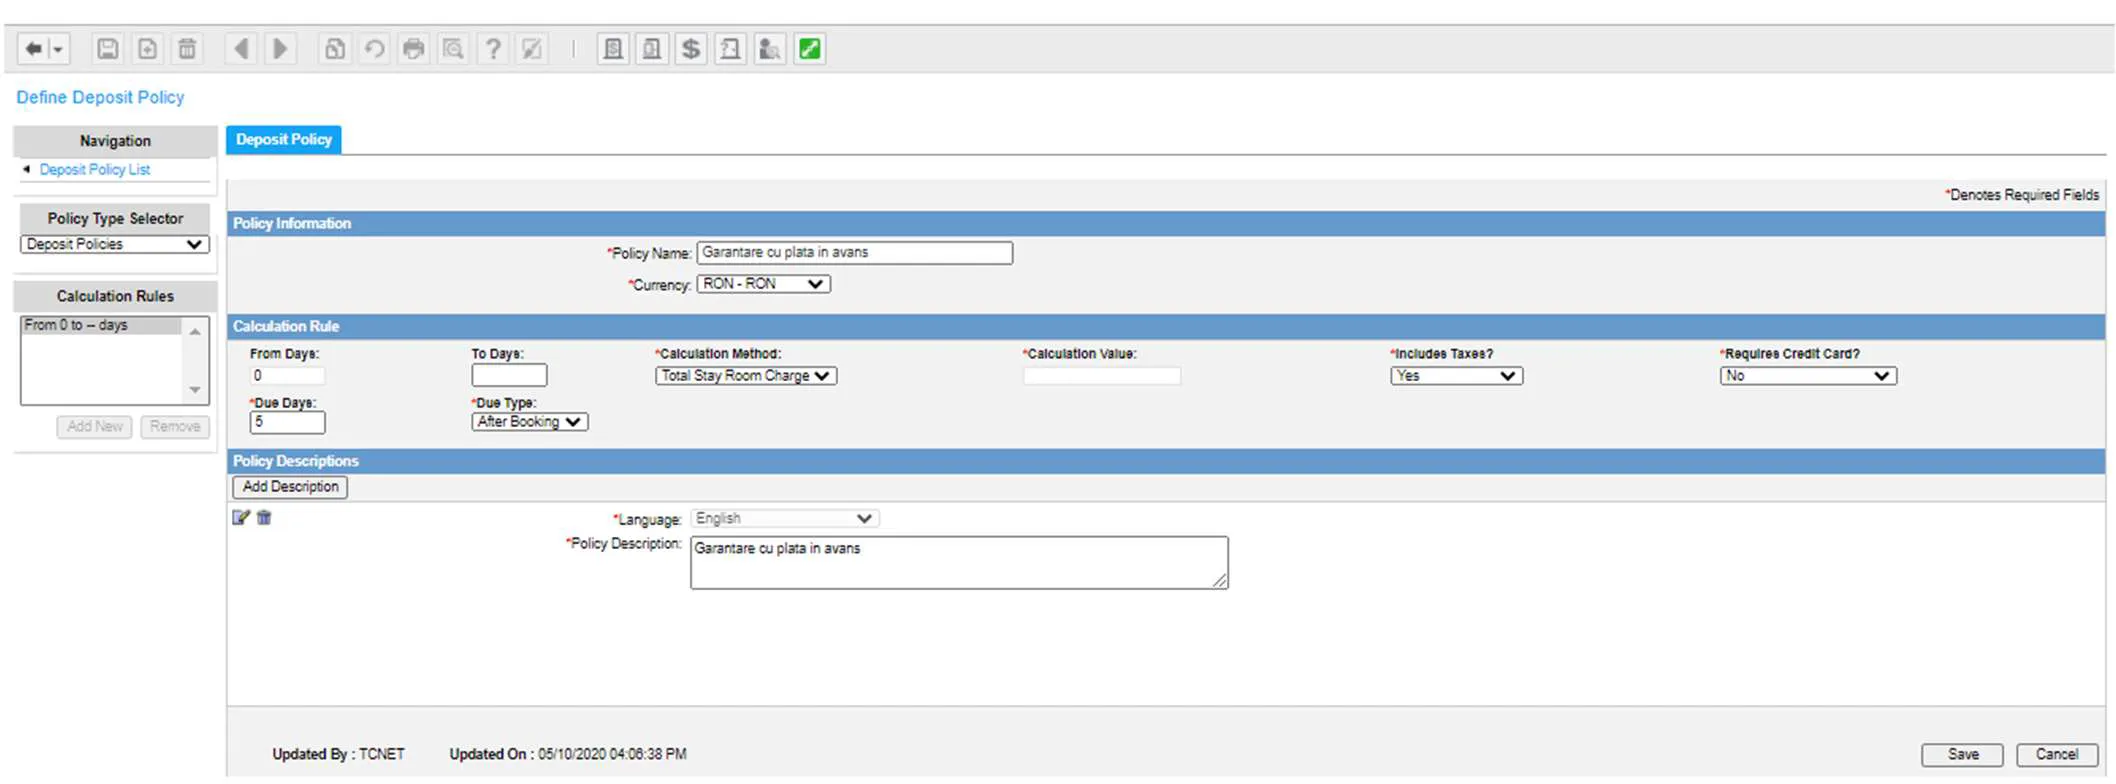Click the Remove button

[175, 426]
